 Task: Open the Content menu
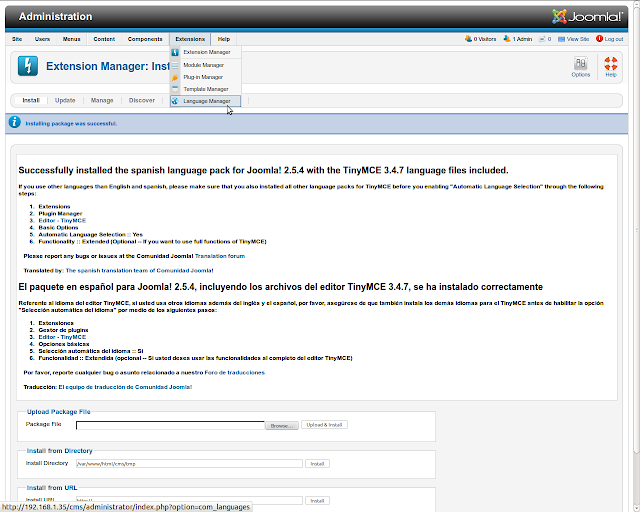tap(104, 39)
